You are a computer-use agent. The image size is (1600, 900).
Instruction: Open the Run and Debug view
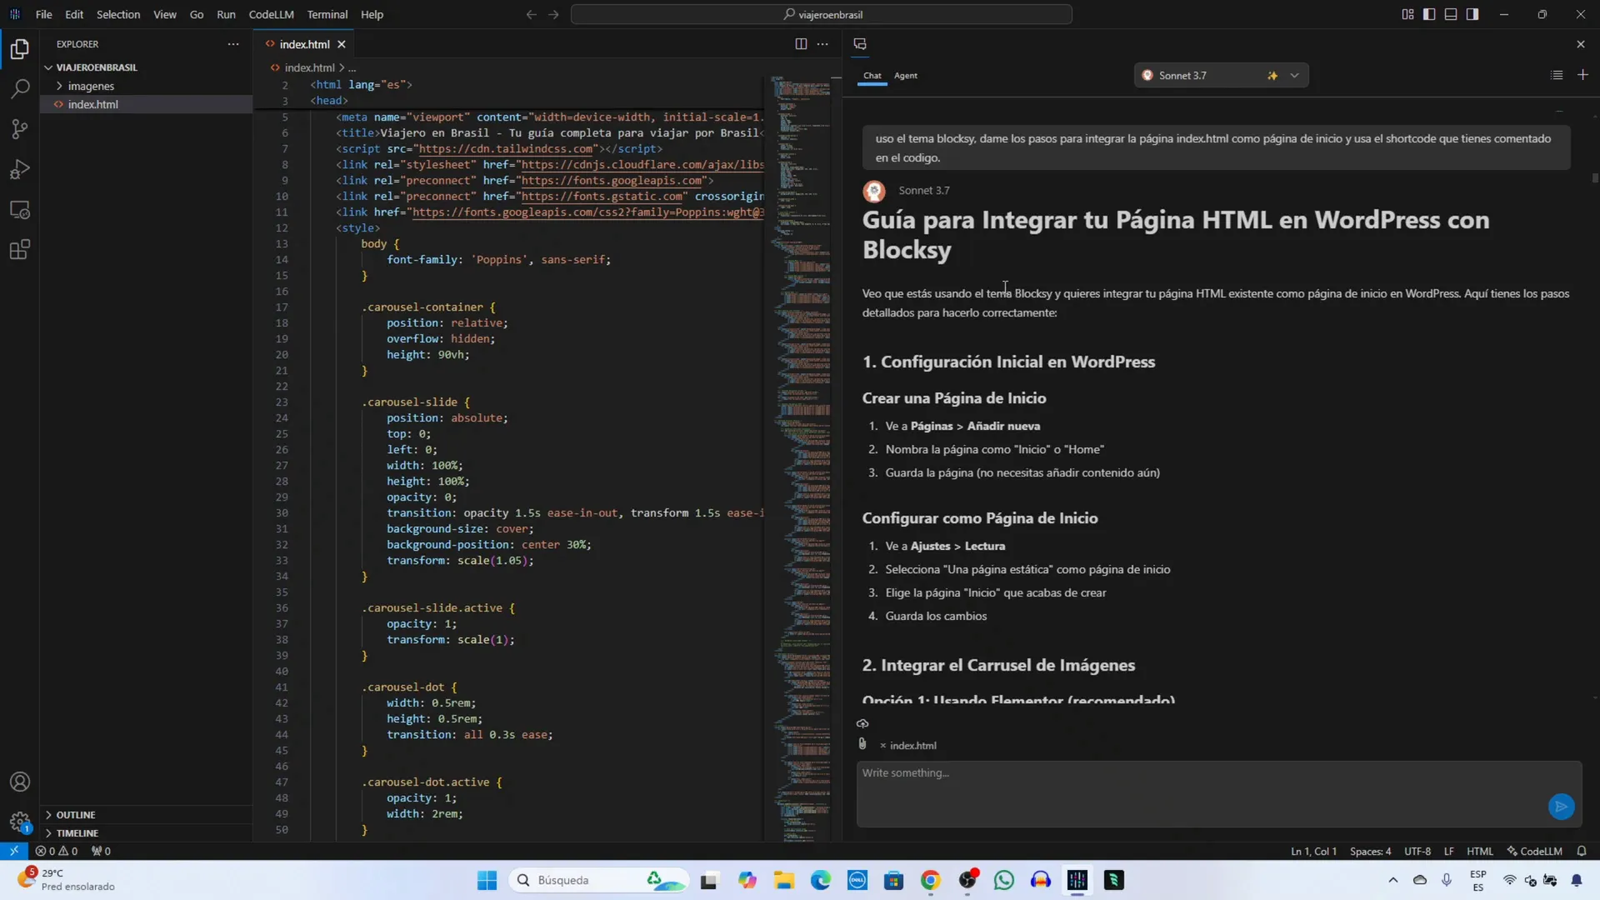click(20, 169)
